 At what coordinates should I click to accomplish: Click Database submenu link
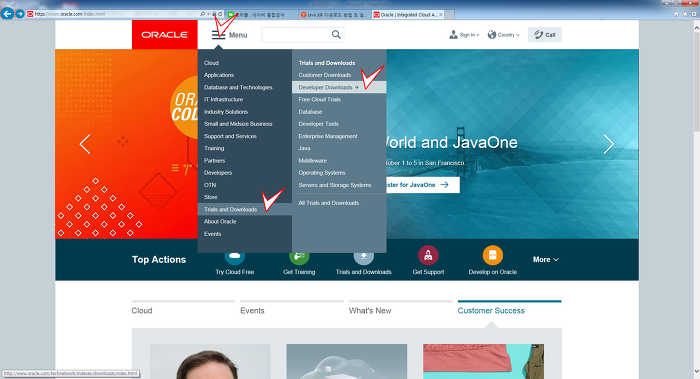coord(310,112)
